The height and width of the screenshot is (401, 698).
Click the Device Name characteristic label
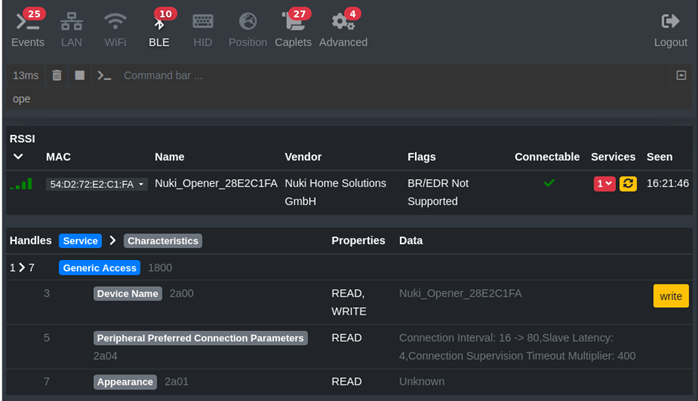click(x=128, y=294)
